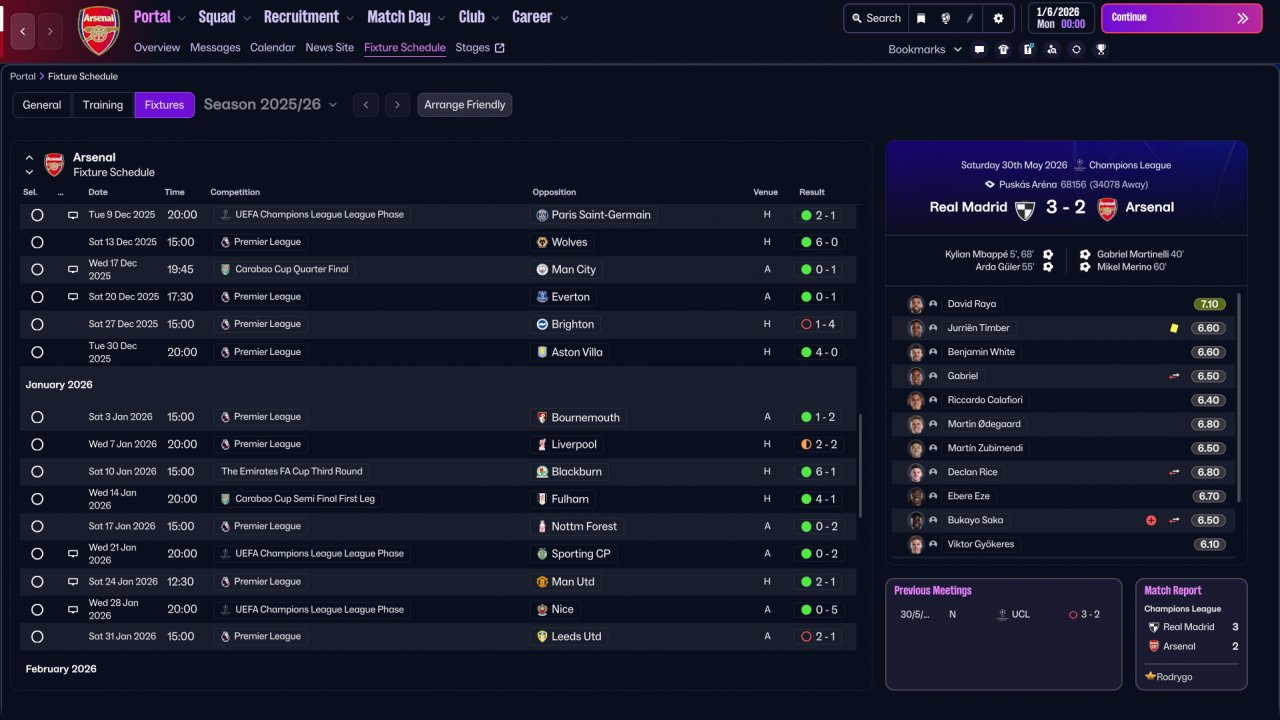
Task: Select the radio button for Wolves fixture
Action: (x=37, y=242)
